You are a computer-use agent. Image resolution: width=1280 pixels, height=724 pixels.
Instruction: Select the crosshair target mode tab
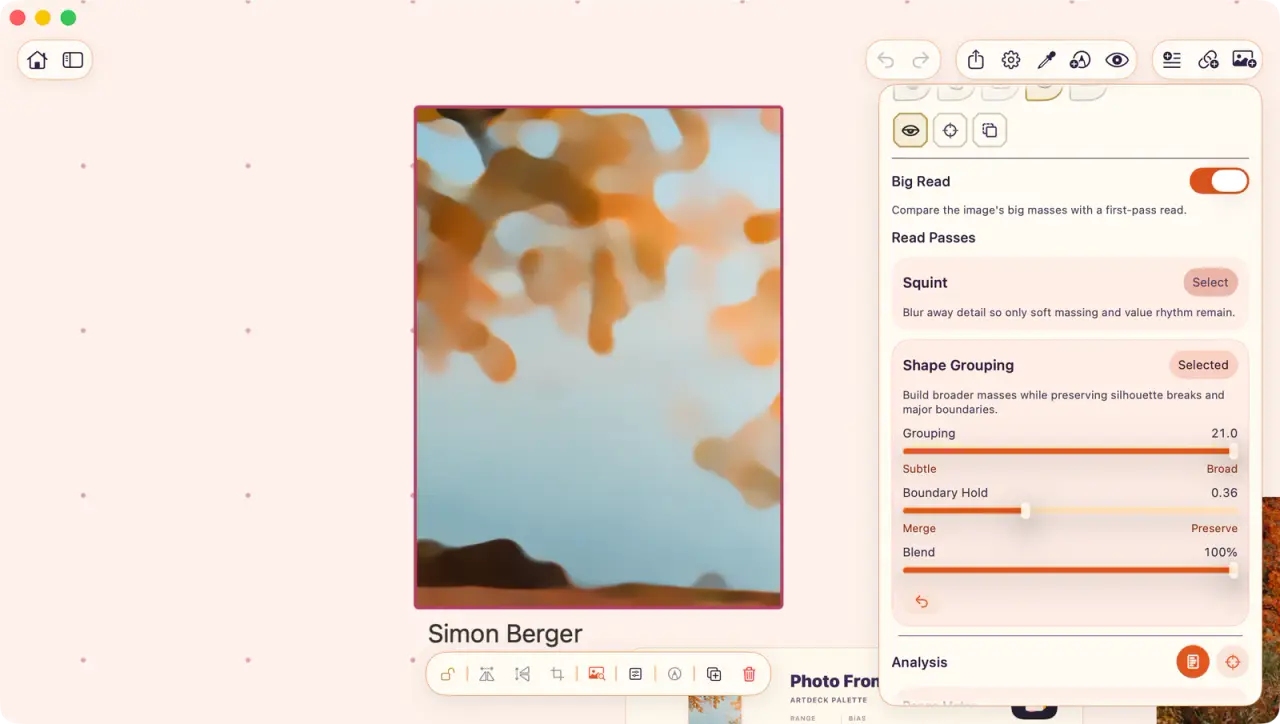(x=950, y=130)
